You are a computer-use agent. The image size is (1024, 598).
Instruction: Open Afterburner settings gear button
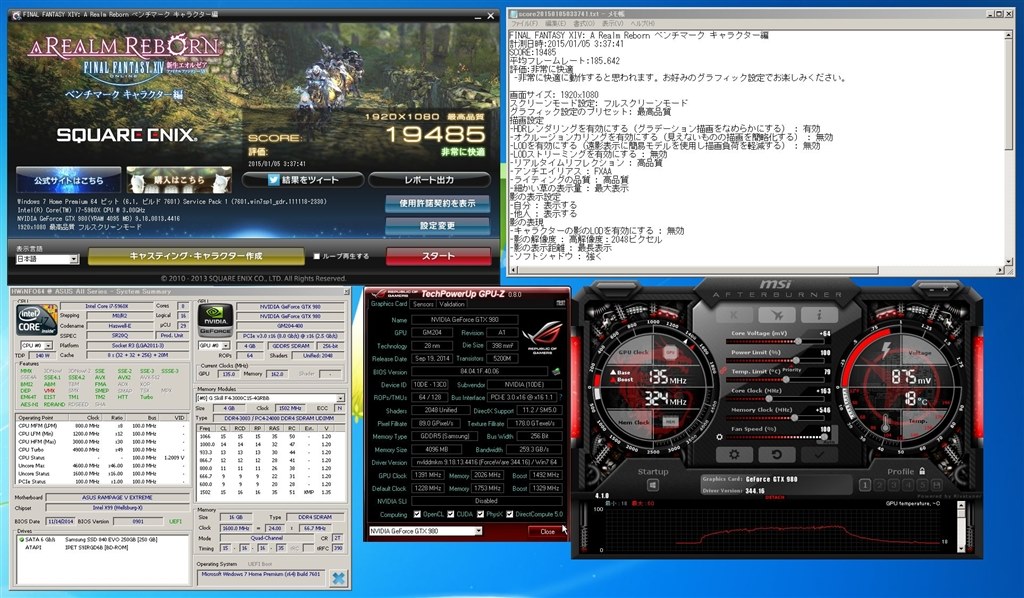pyautogui.click(x=735, y=454)
